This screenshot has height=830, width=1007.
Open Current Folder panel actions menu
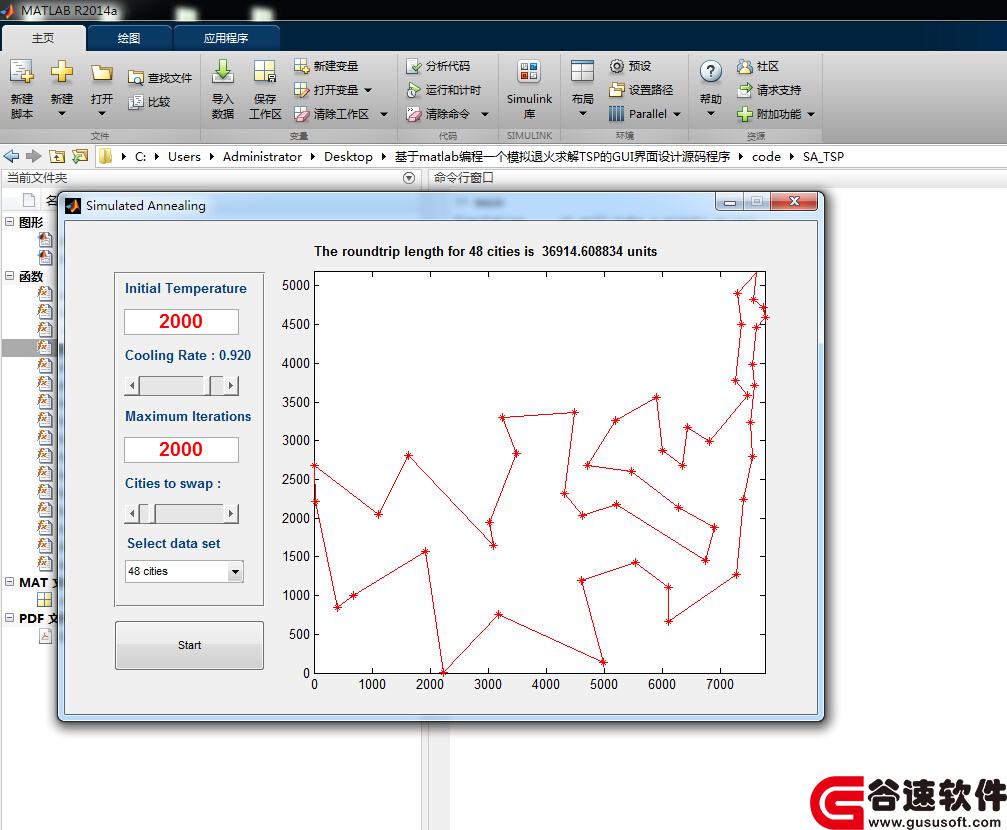pos(408,178)
